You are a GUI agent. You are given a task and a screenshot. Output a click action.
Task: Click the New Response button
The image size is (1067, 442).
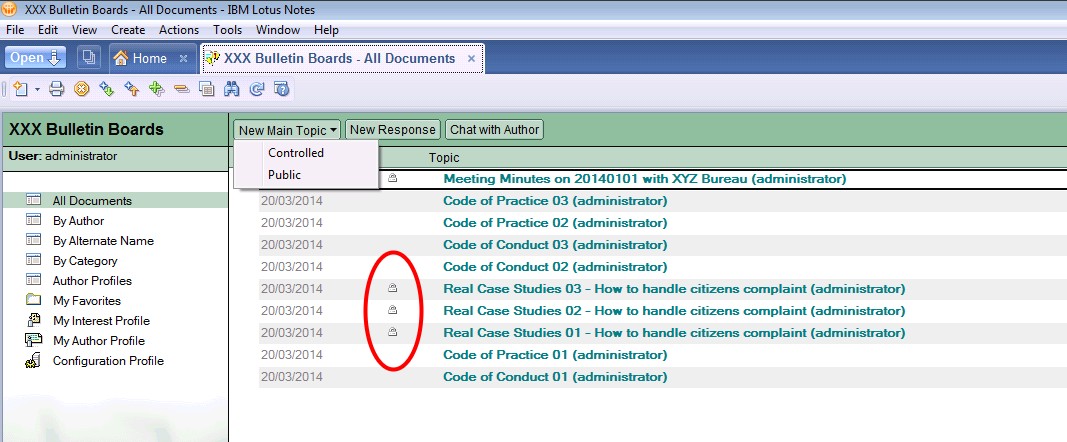(x=393, y=130)
